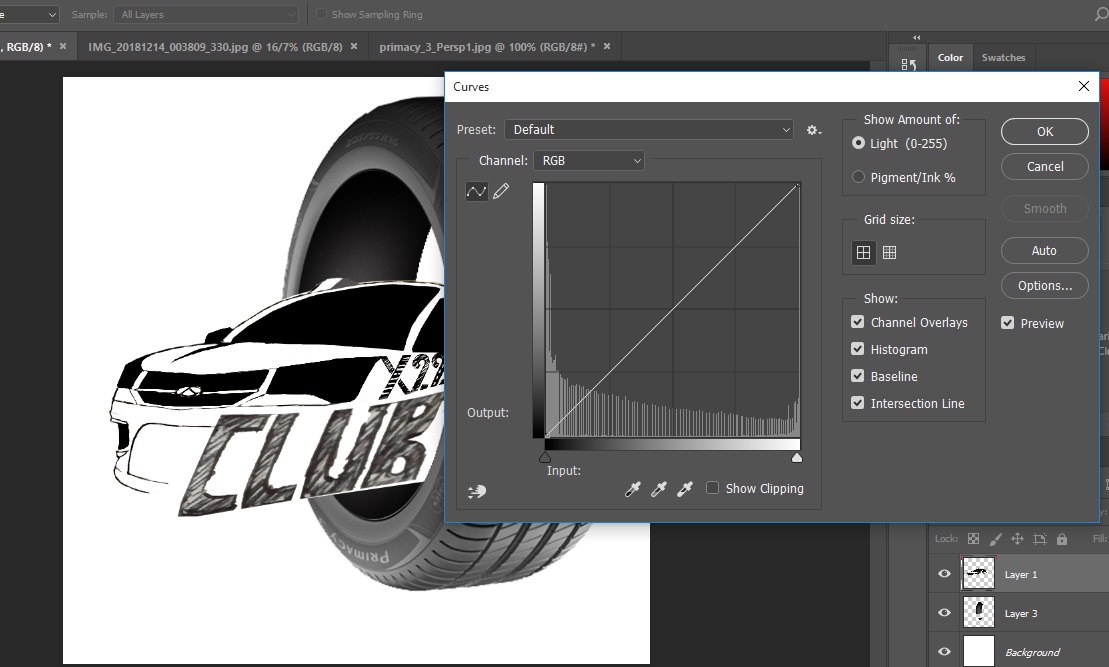Lock layer position with move icon
Viewport: 1109px width, 667px height.
tap(1017, 539)
